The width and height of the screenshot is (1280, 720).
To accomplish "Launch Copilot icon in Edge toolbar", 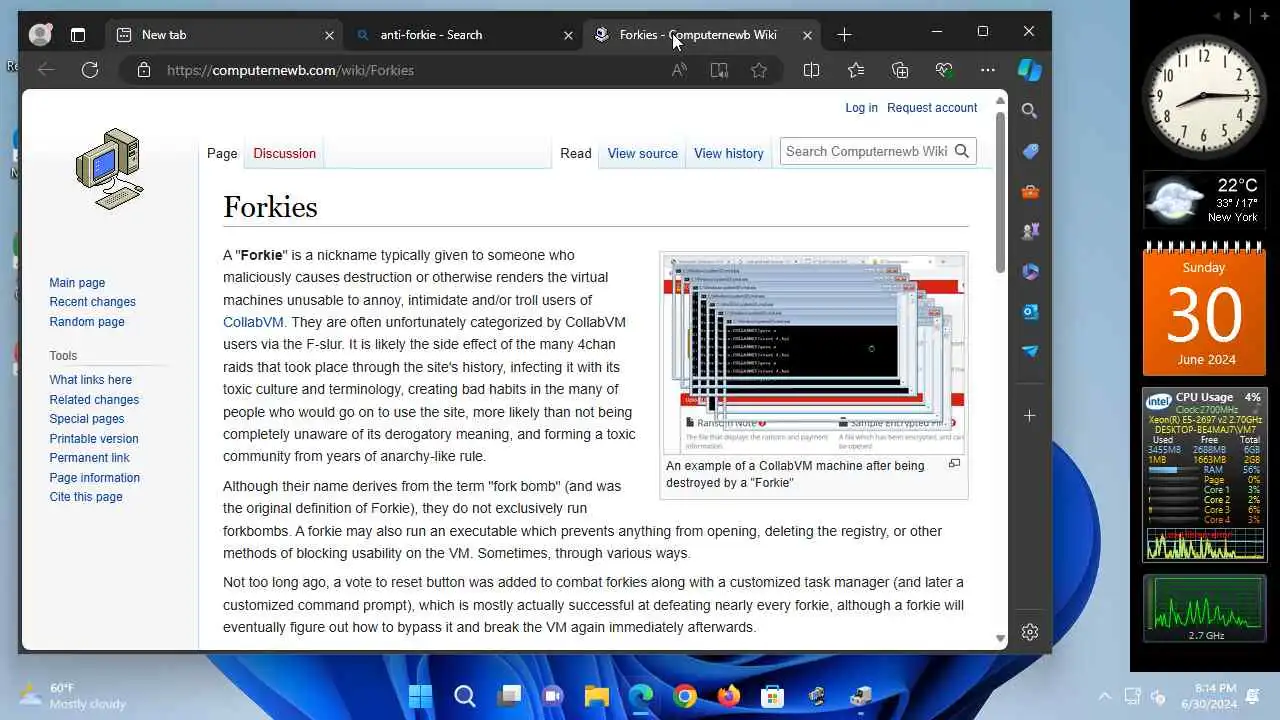I will [x=1029, y=70].
